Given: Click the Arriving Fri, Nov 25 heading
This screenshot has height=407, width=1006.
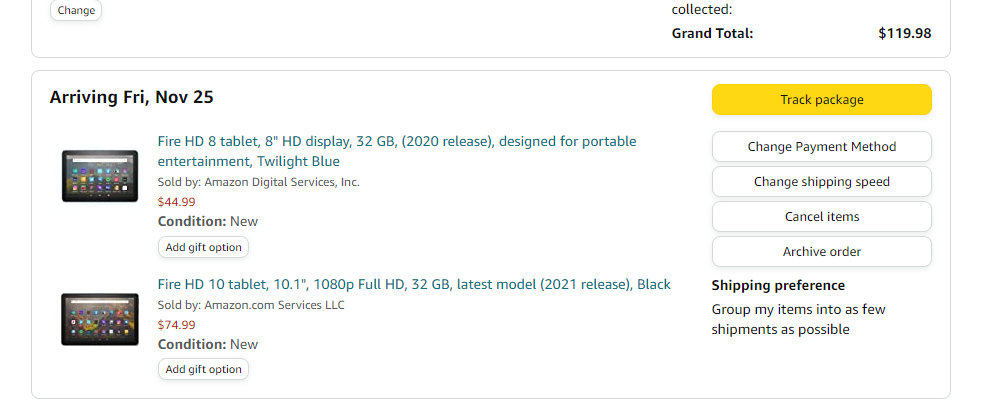Looking at the screenshot, I should point(132,97).
